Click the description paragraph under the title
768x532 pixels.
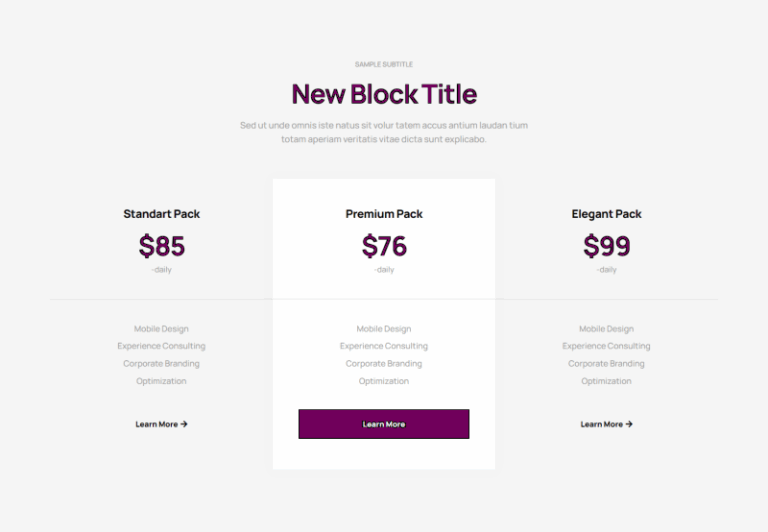(x=384, y=132)
